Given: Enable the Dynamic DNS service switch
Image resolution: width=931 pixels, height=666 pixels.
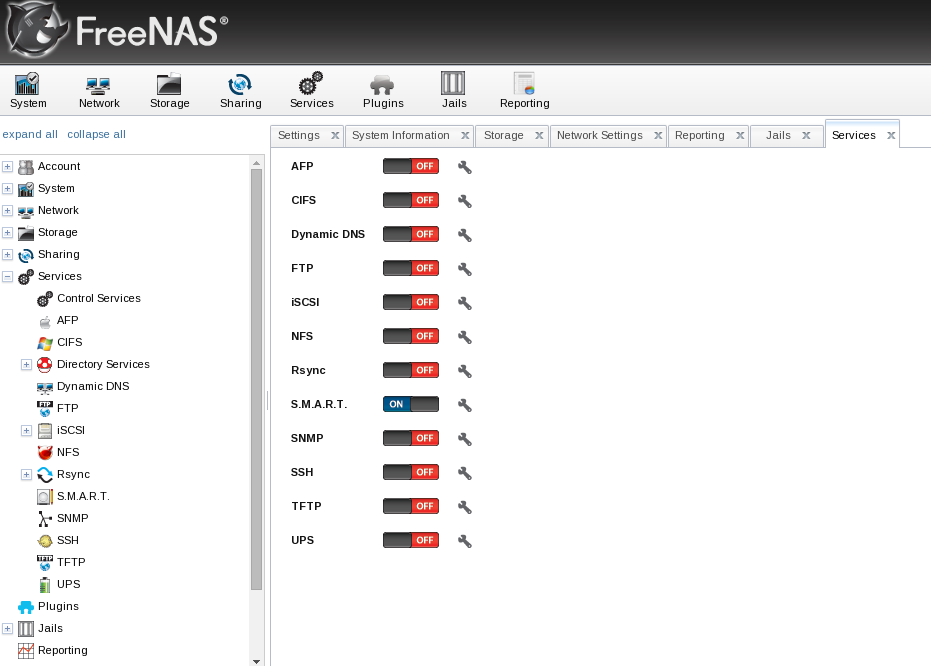Looking at the screenshot, I should [x=411, y=234].
